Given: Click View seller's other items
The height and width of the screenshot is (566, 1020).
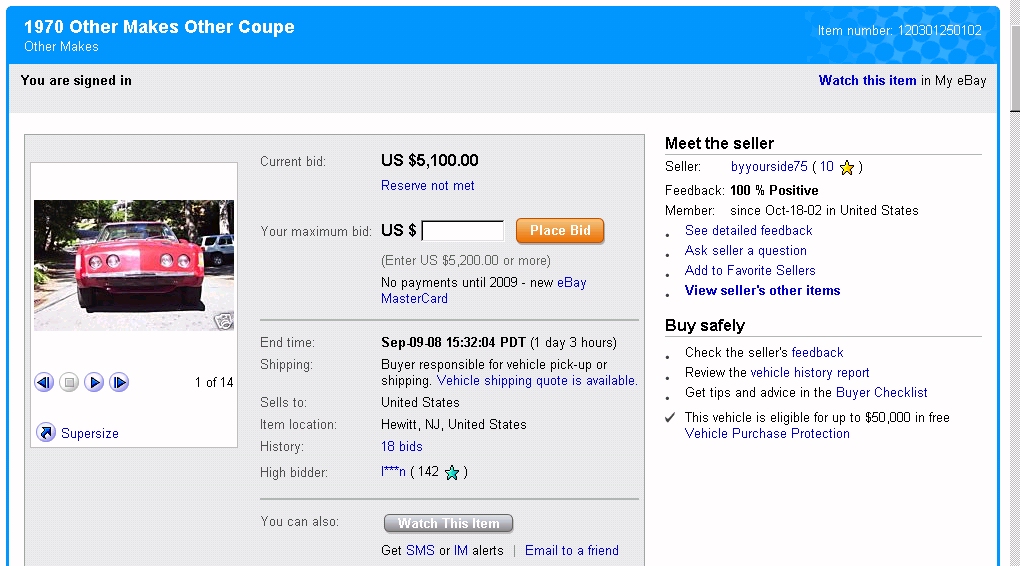Looking at the screenshot, I should tap(762, 291).
